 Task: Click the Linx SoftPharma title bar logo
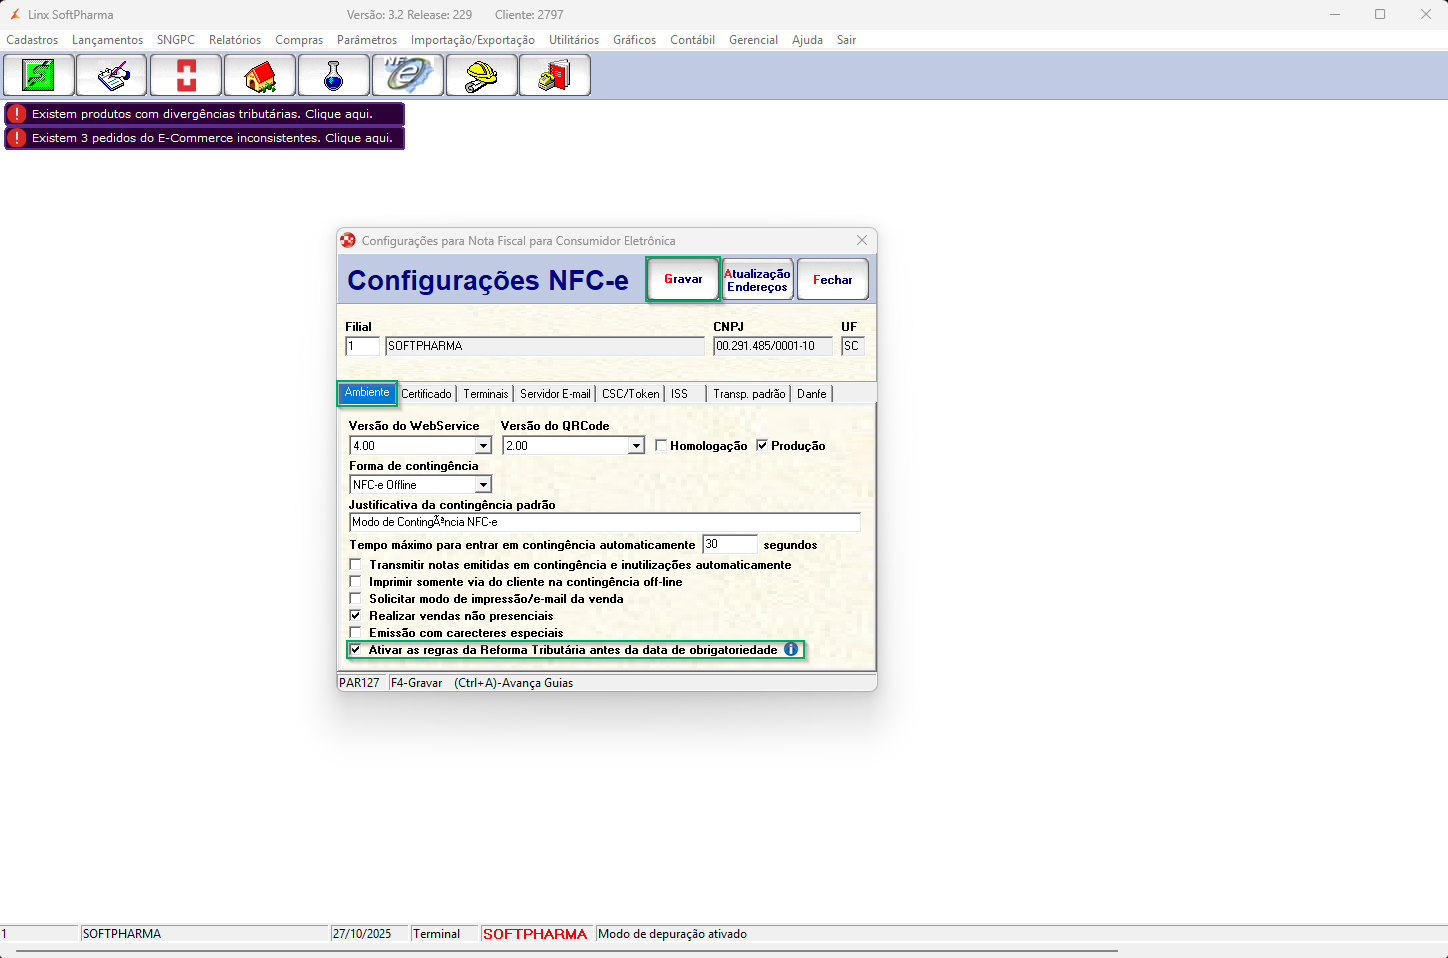coord(15,15)
